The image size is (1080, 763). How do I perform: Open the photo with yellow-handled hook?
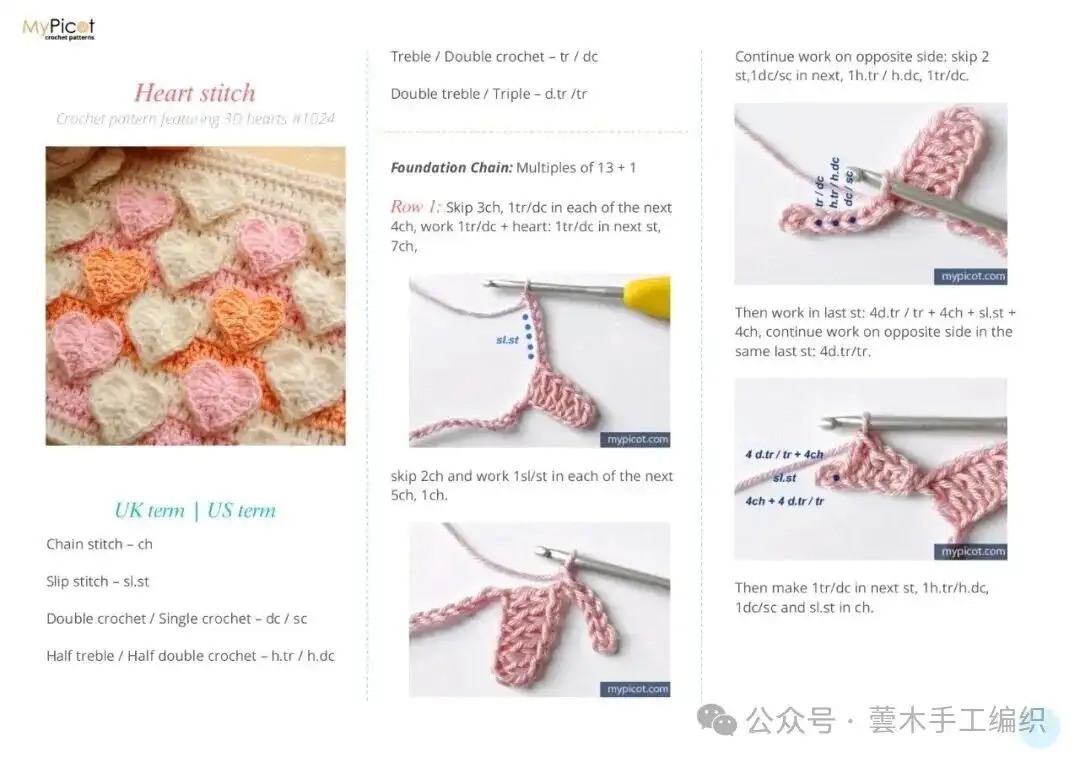(x=539, y=360)
